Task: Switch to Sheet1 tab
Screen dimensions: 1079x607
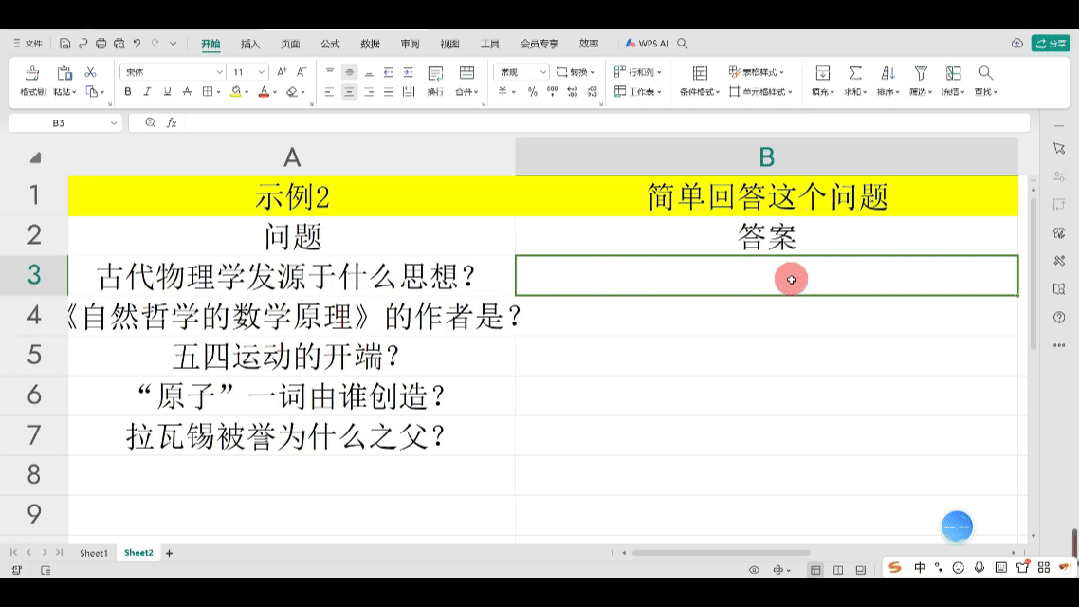Action: tap(94, 553)
